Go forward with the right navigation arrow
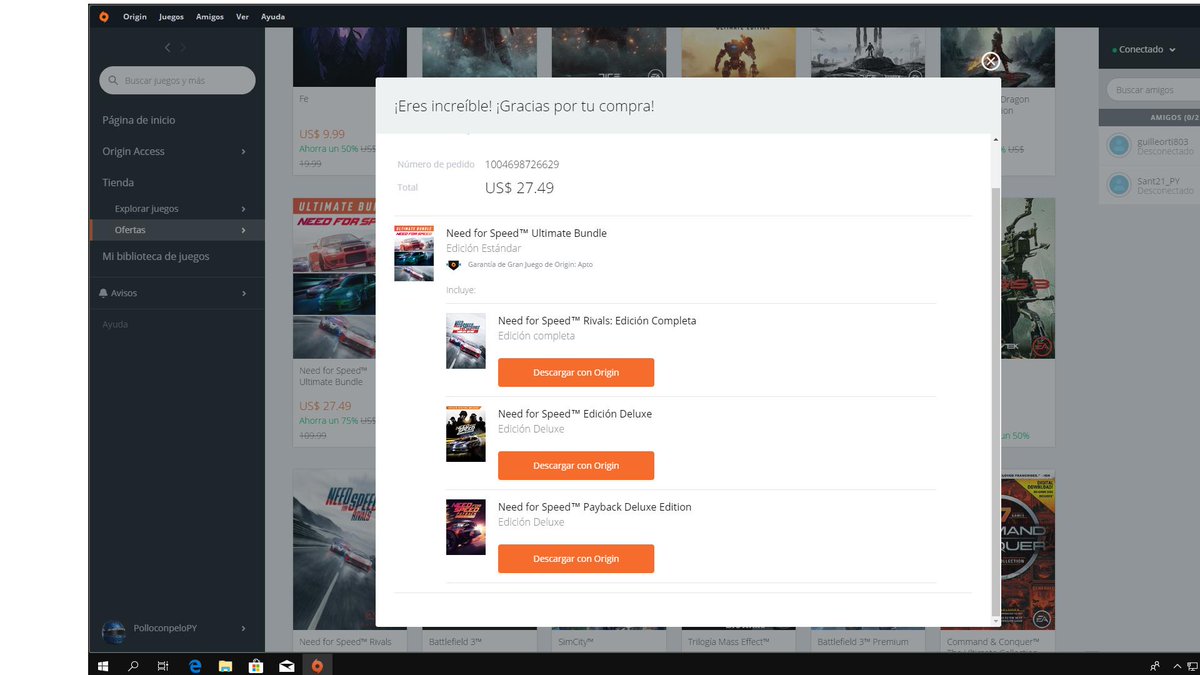Screen dimensions: 1200x675 click(x=184, y=48)
